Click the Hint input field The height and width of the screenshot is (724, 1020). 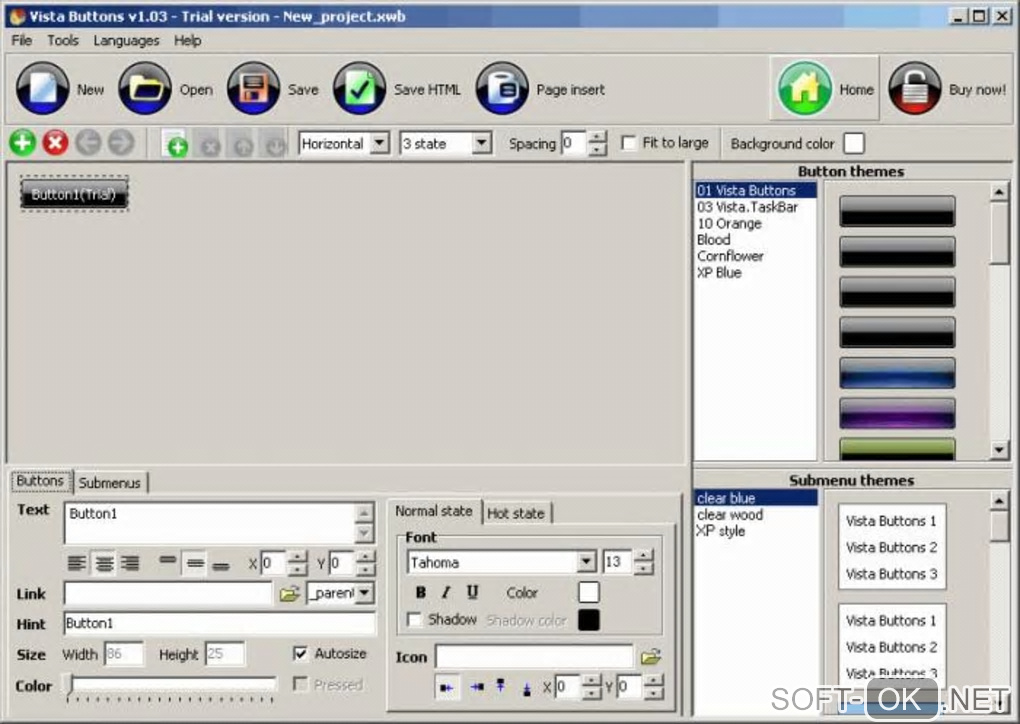coord(220,623)
